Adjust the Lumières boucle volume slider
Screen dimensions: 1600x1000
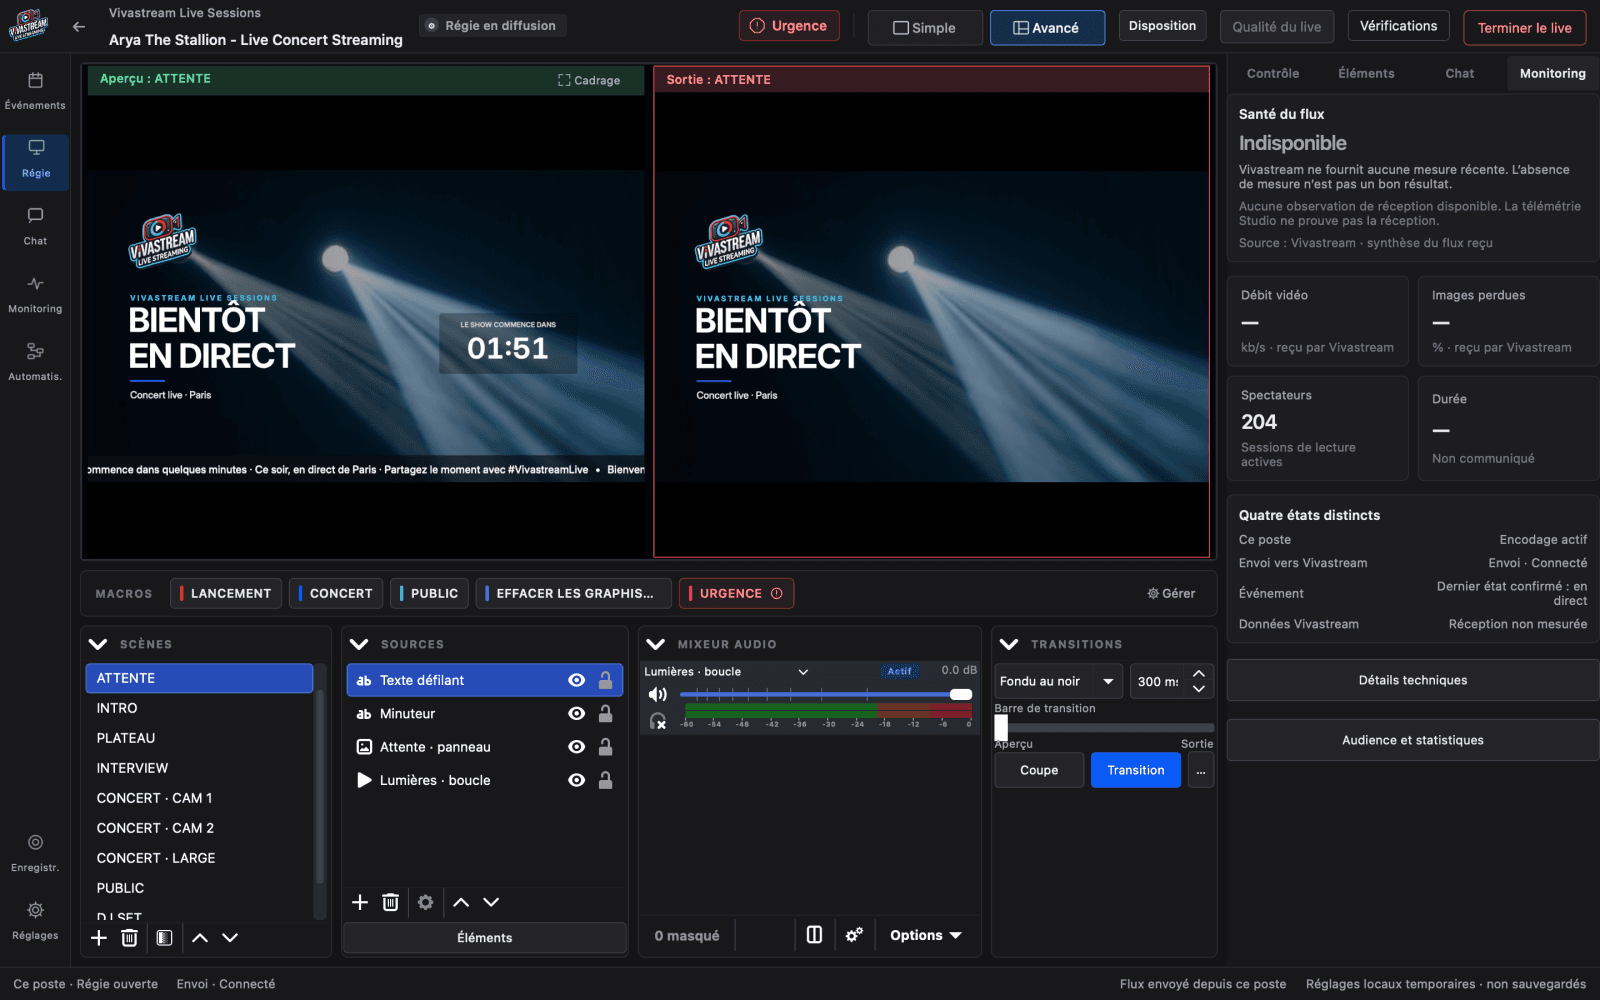(826, 694)
